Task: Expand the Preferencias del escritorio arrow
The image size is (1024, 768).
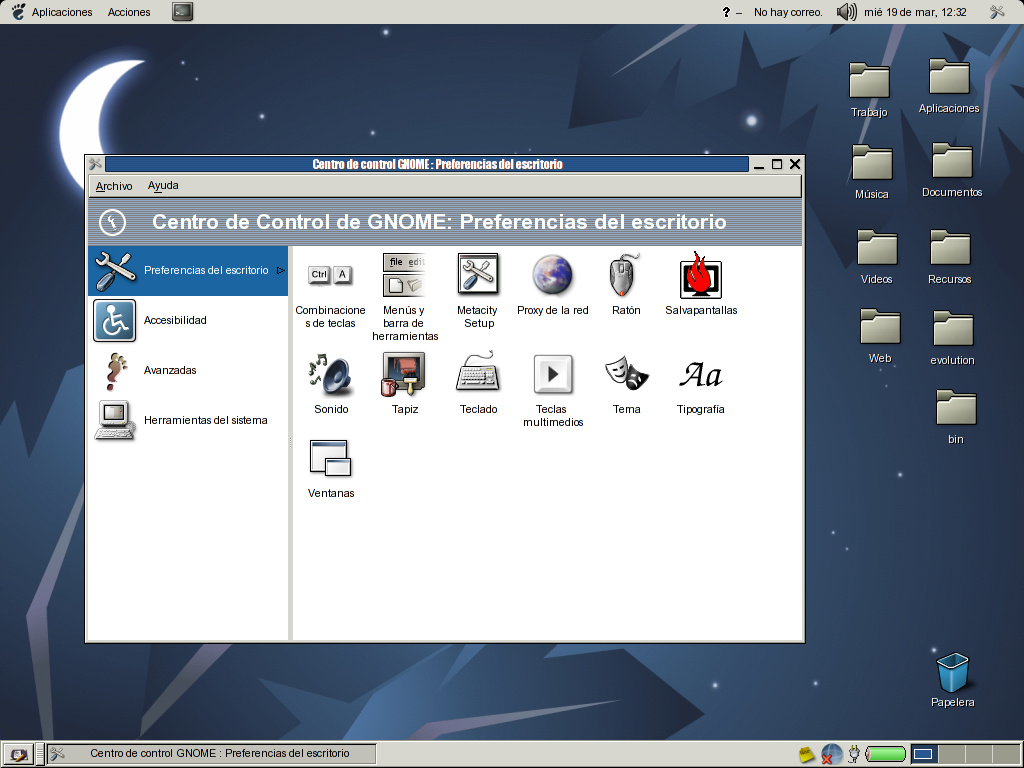Action: 281,270
